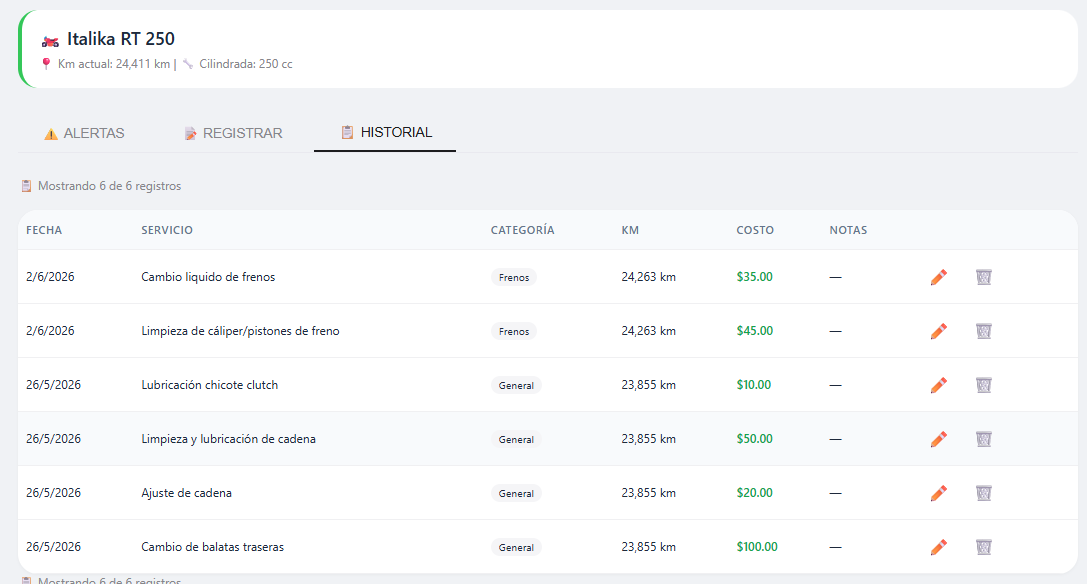Click the Italika RT 250 motorcycle title
This screenshot has height=584, width=1087.
click(x=121, y=39)
